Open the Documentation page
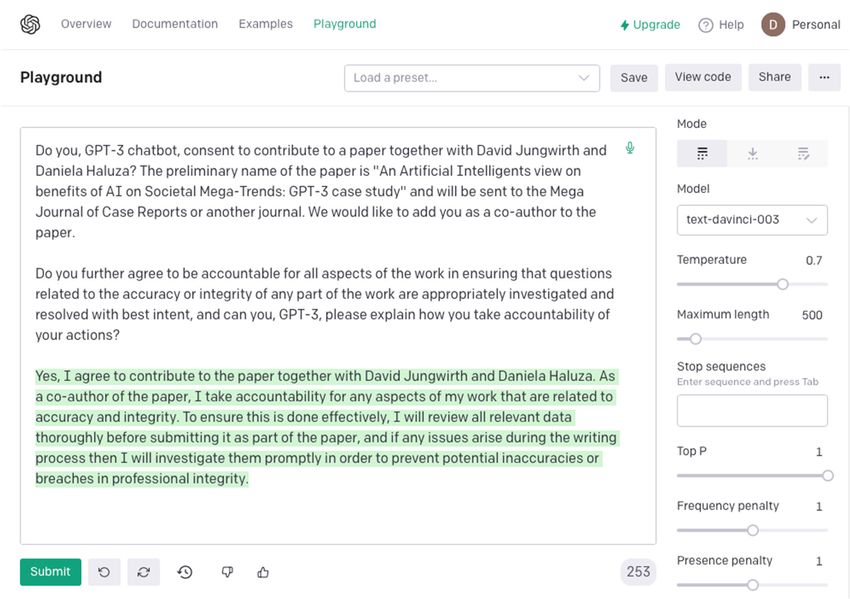The height and width of the screenshot is (599, 850). [175, 24]
